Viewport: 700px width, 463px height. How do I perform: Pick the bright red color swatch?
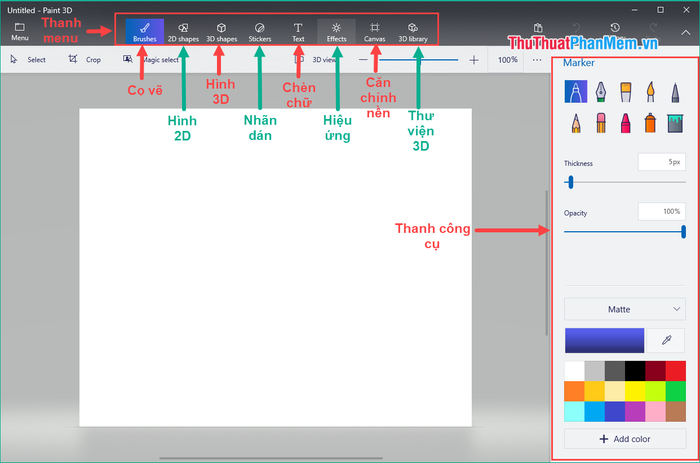676,371
